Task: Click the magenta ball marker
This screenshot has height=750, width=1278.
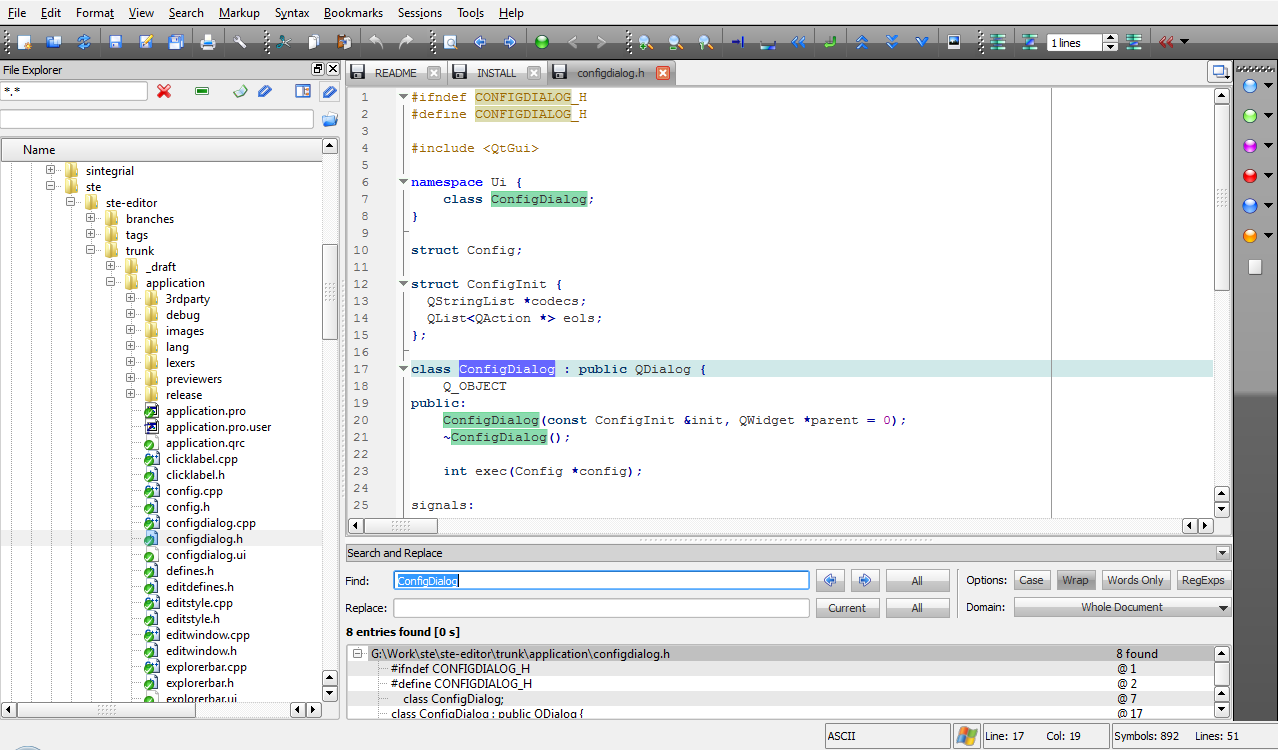Action: point(1249,146)
